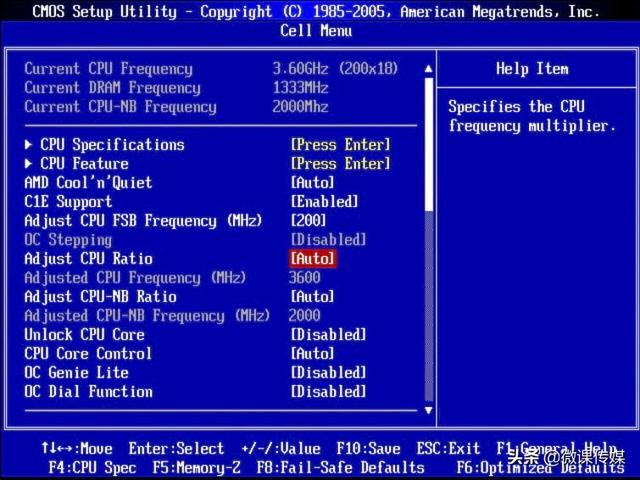This screenshot has width=640, height=480.
Task: Click the scrollbar up arrow
Action: (429, 69)
